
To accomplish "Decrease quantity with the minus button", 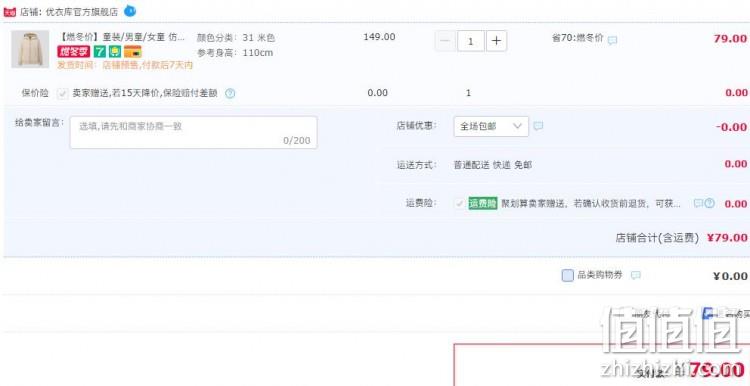I will [x=445, y=41].
